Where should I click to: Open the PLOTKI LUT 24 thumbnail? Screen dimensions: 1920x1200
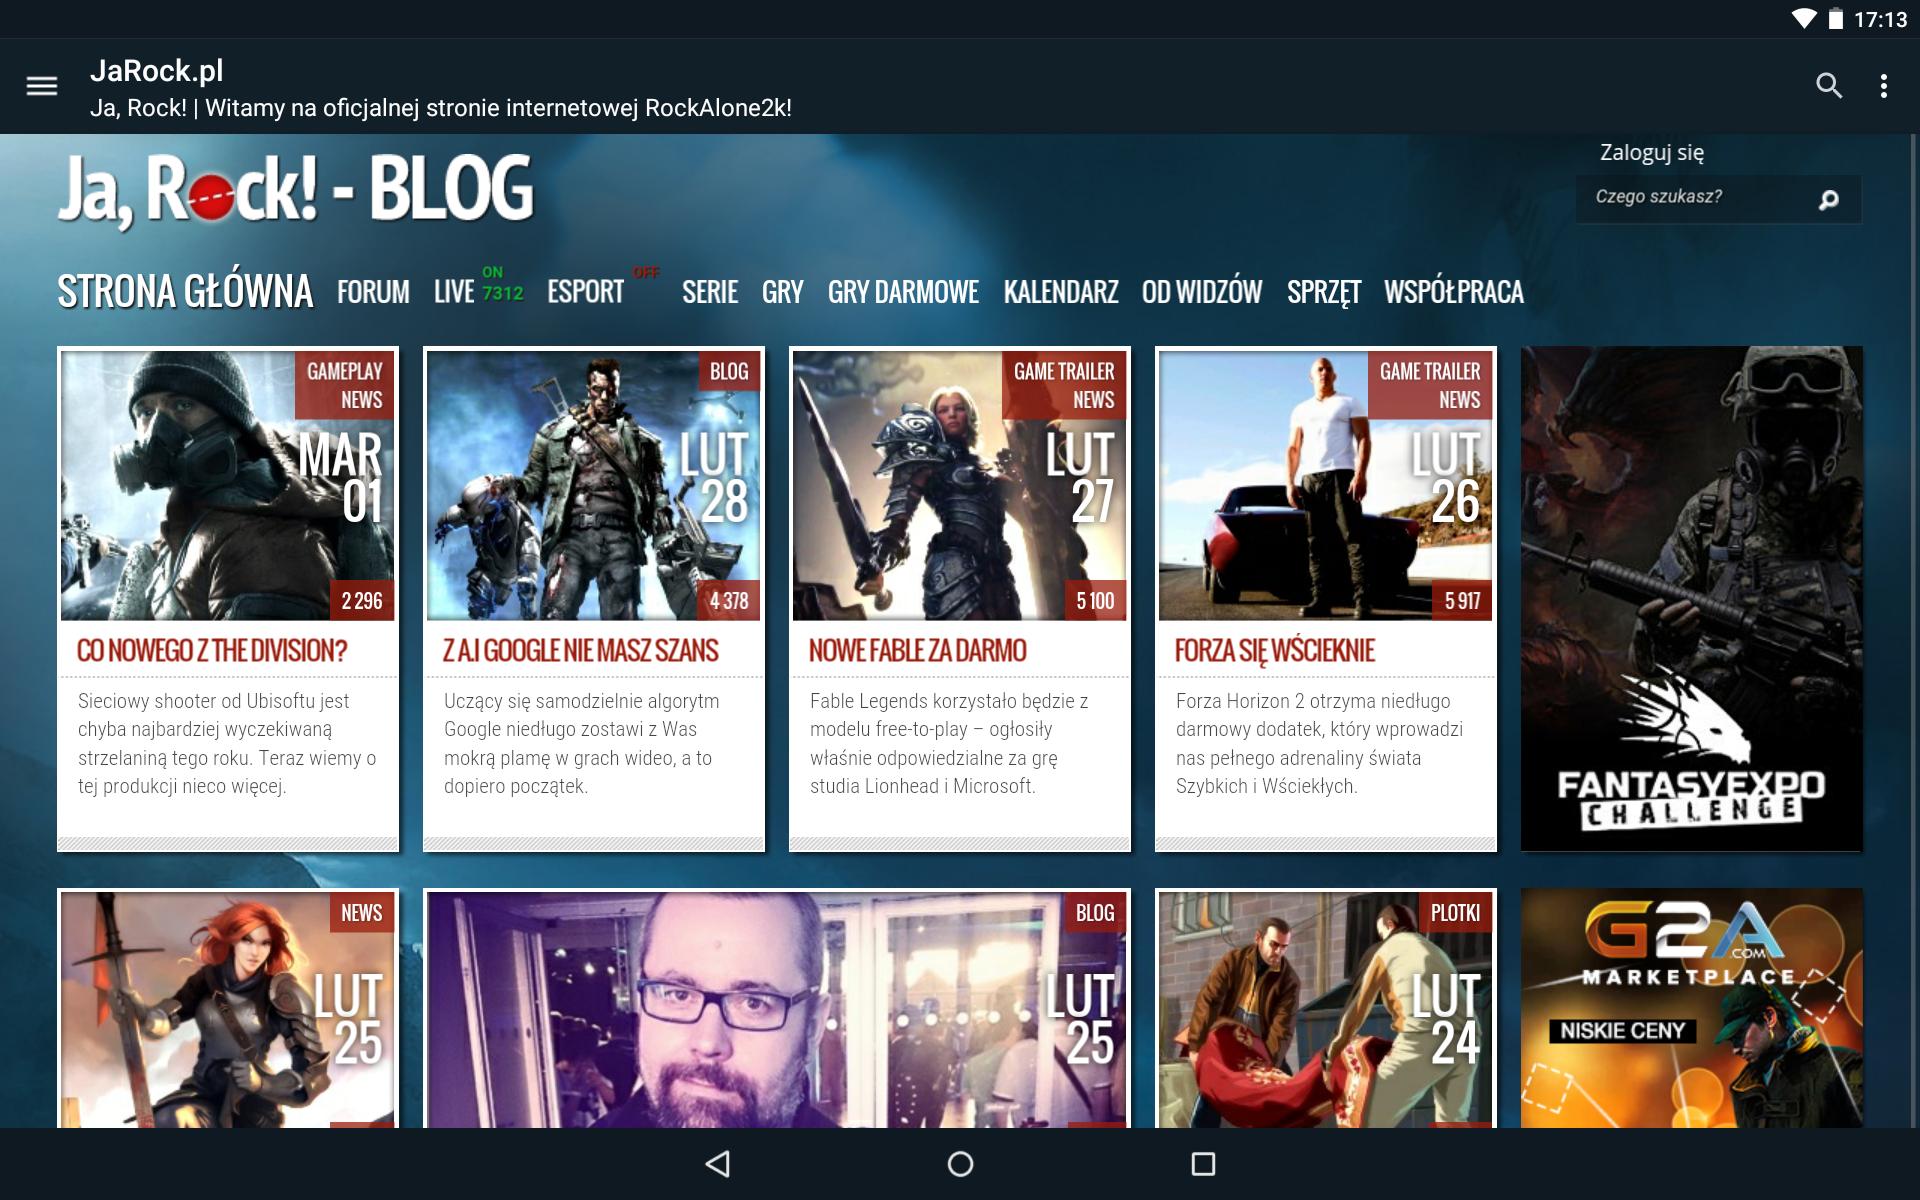1326,1010
